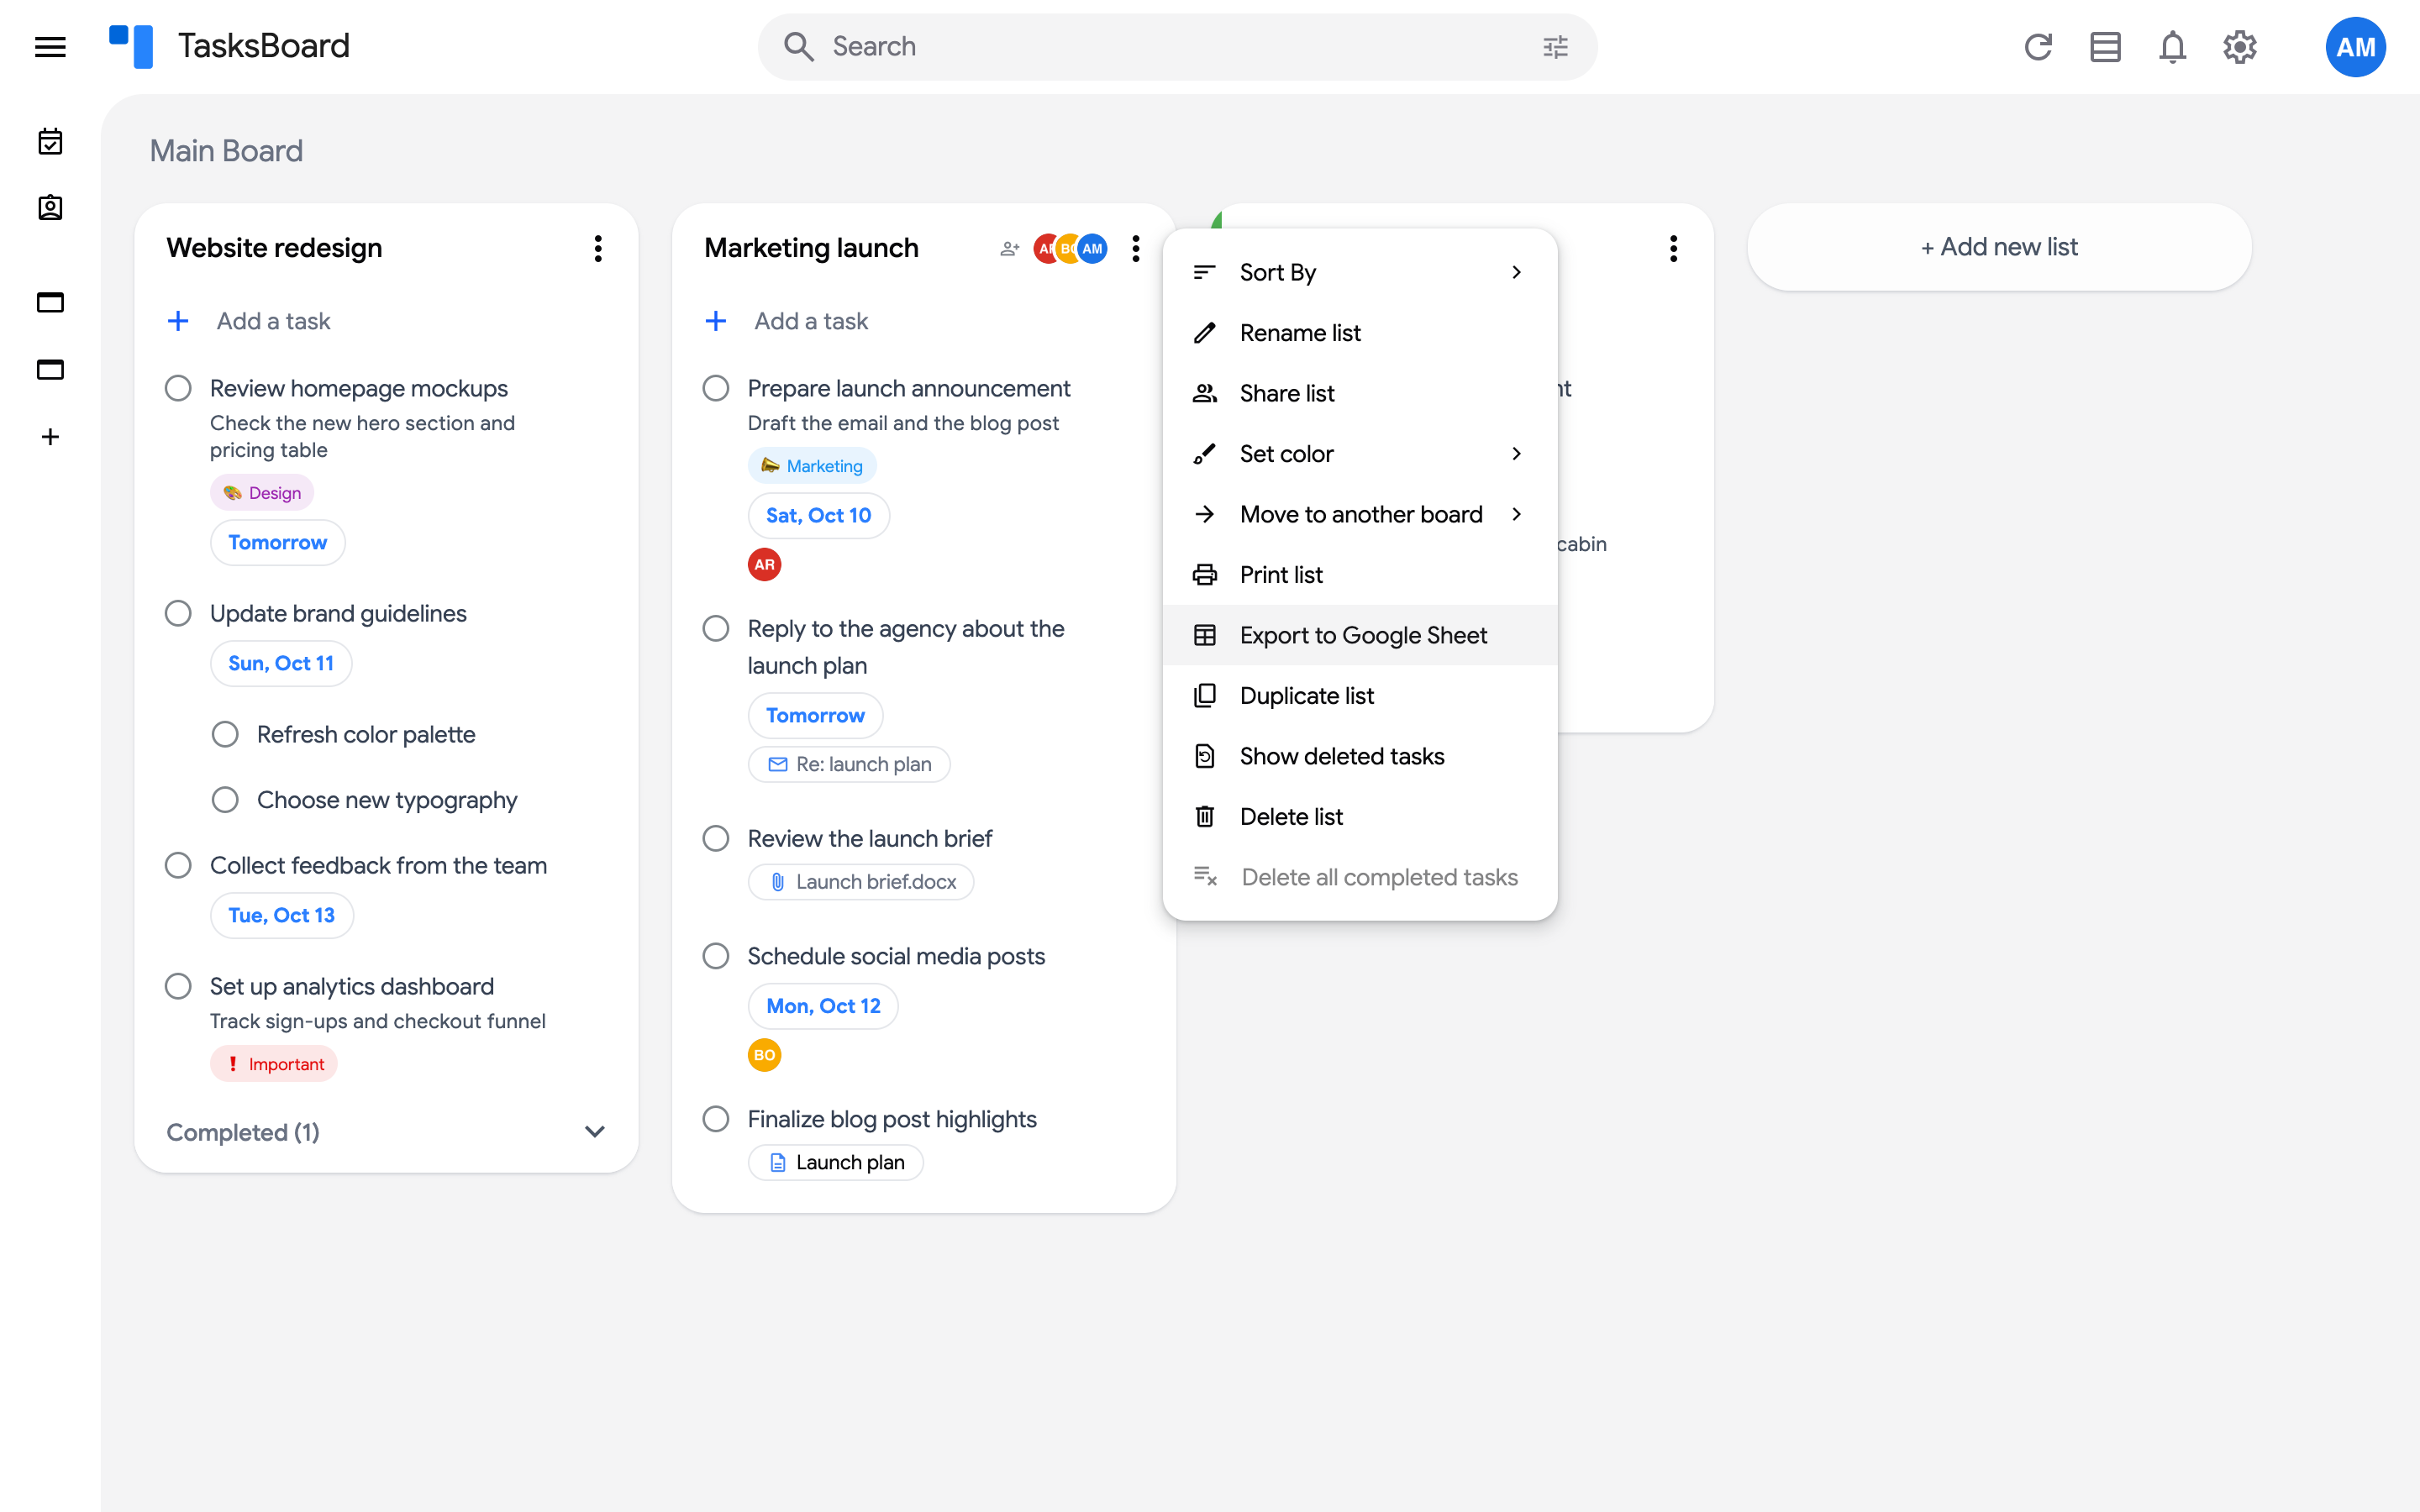Open the Re: launch plan email chip
This screenshot has width=2420, height=1512.
[x=849, y=764]
